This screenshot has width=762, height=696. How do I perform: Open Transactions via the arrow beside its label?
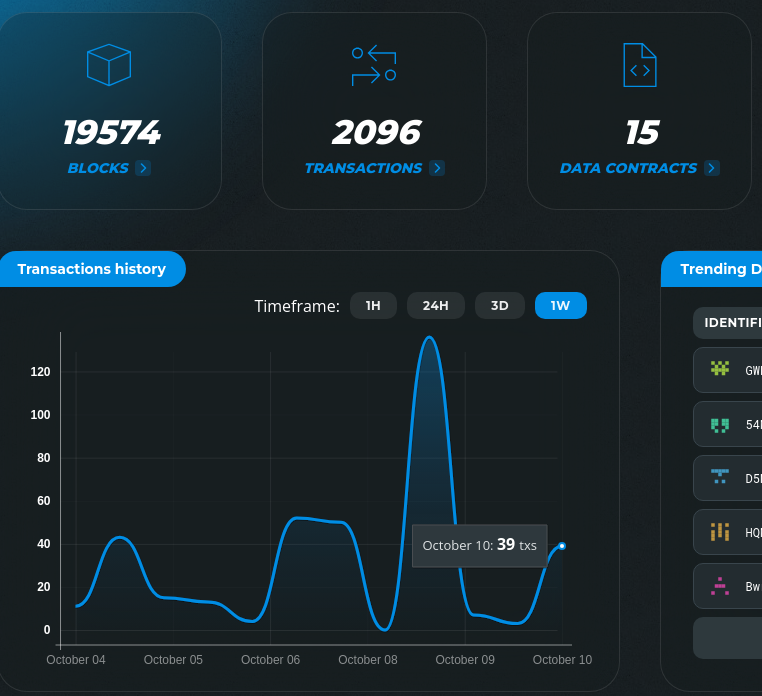[x=437, y=168]
